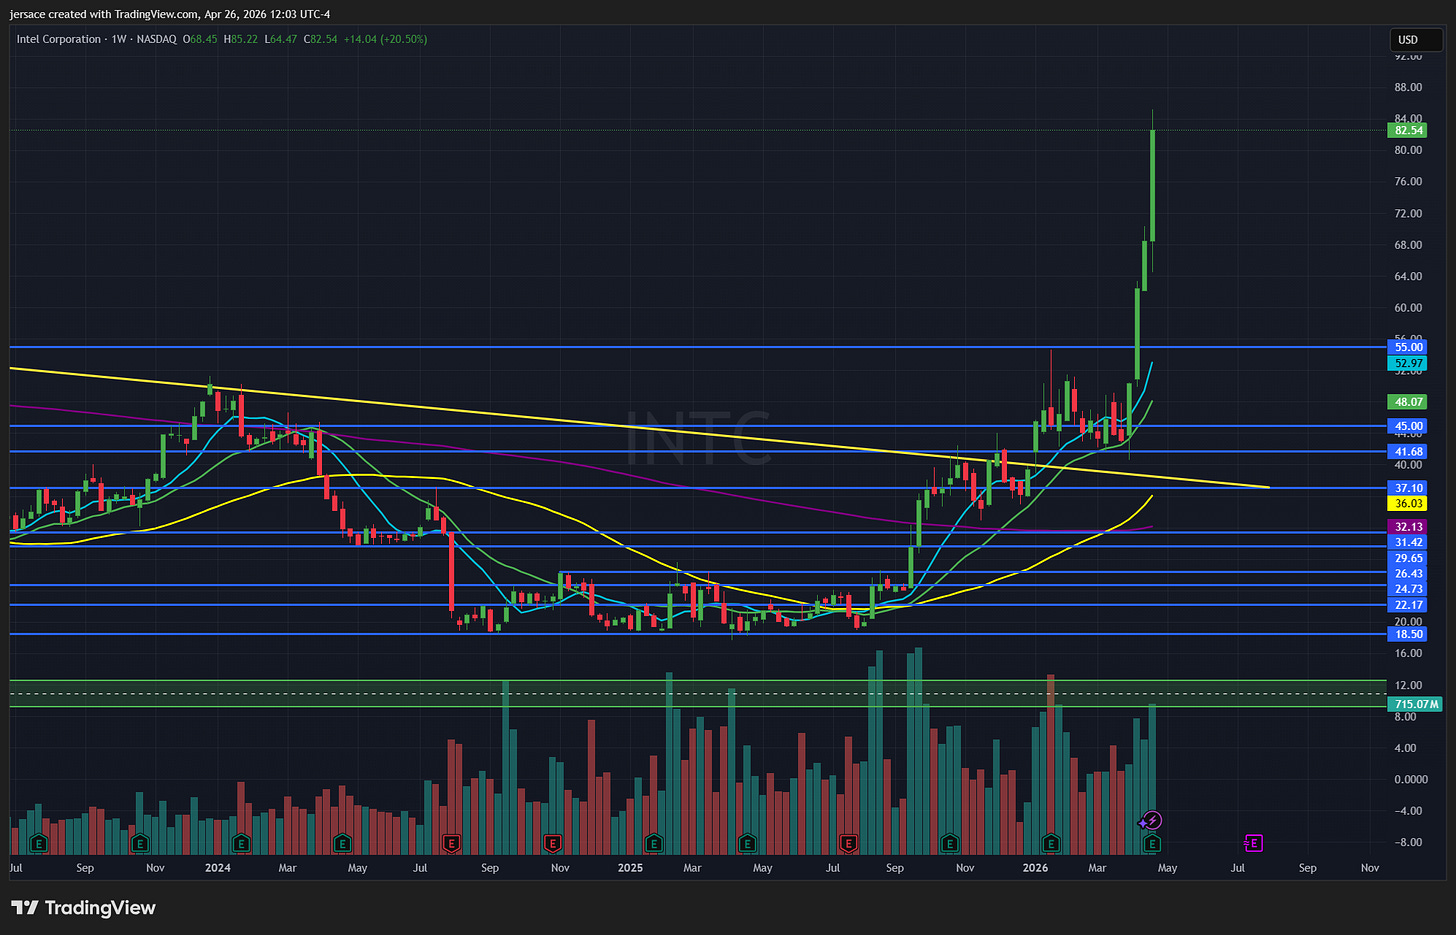
Task: Click the red earnings E marker right of Jul 2025
Action: tap(848, 843)
